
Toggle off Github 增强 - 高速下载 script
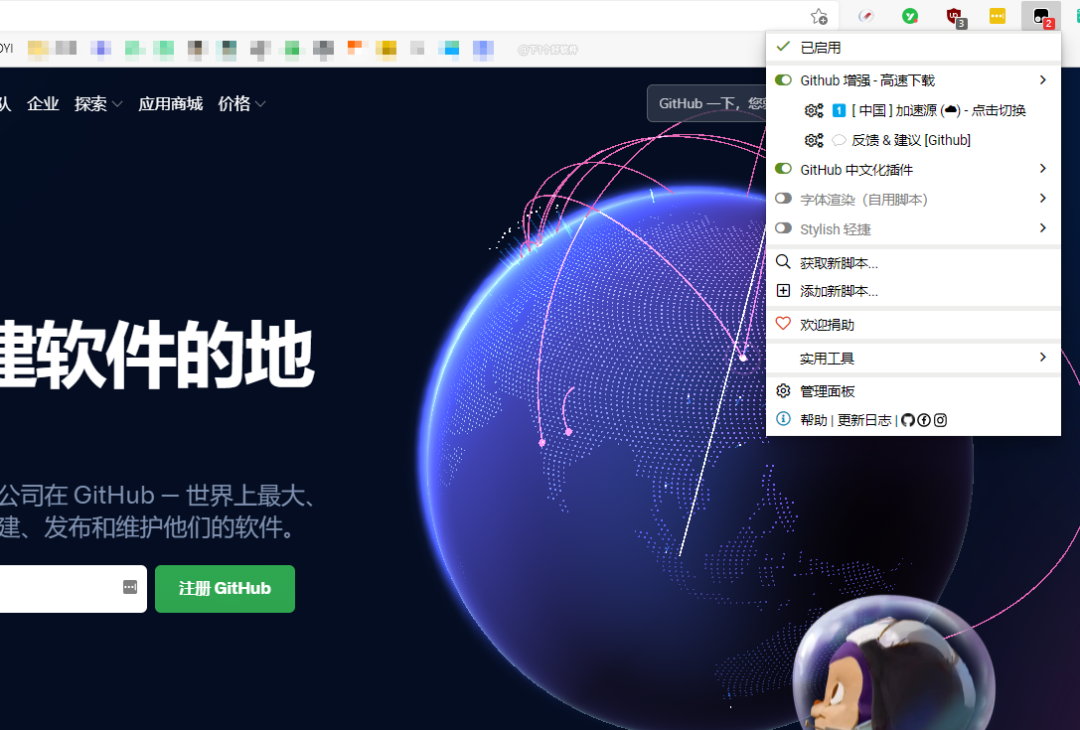coord(783,80)
